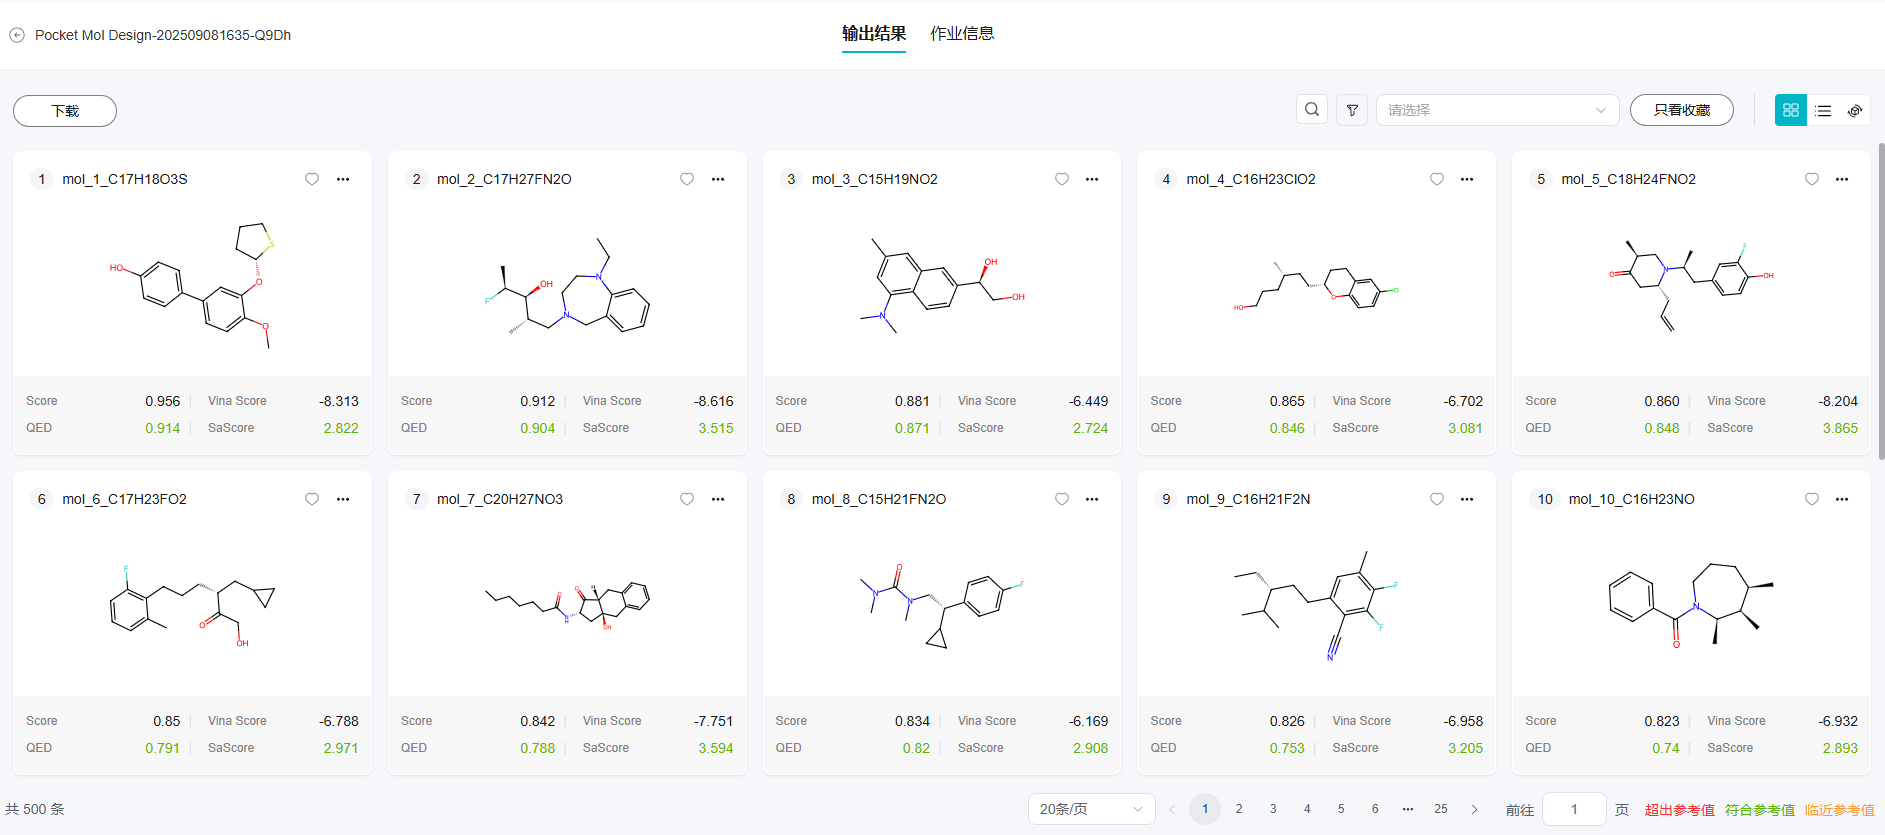Open more options for mol_7_C20H27NO3
1885x835 pixels.
pos(718,499)
